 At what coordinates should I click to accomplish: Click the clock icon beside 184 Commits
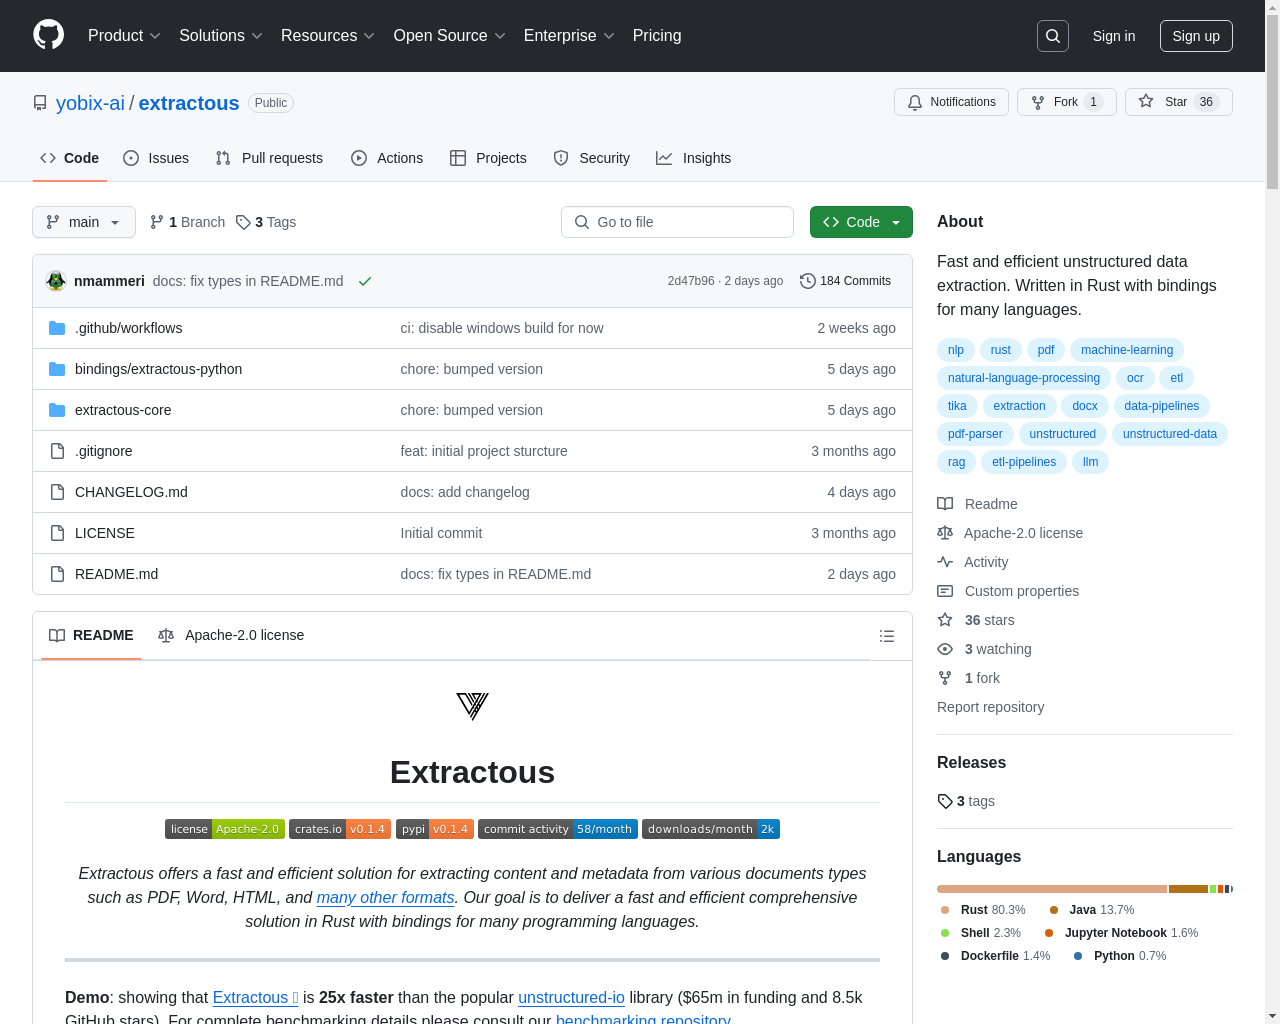pos(807,281)
